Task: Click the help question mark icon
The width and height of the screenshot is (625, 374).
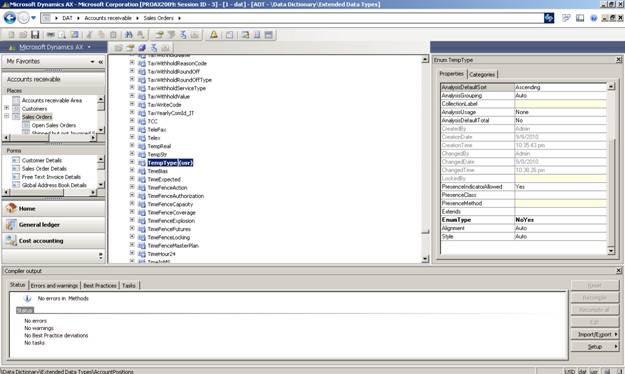Action: coord(594,18)
